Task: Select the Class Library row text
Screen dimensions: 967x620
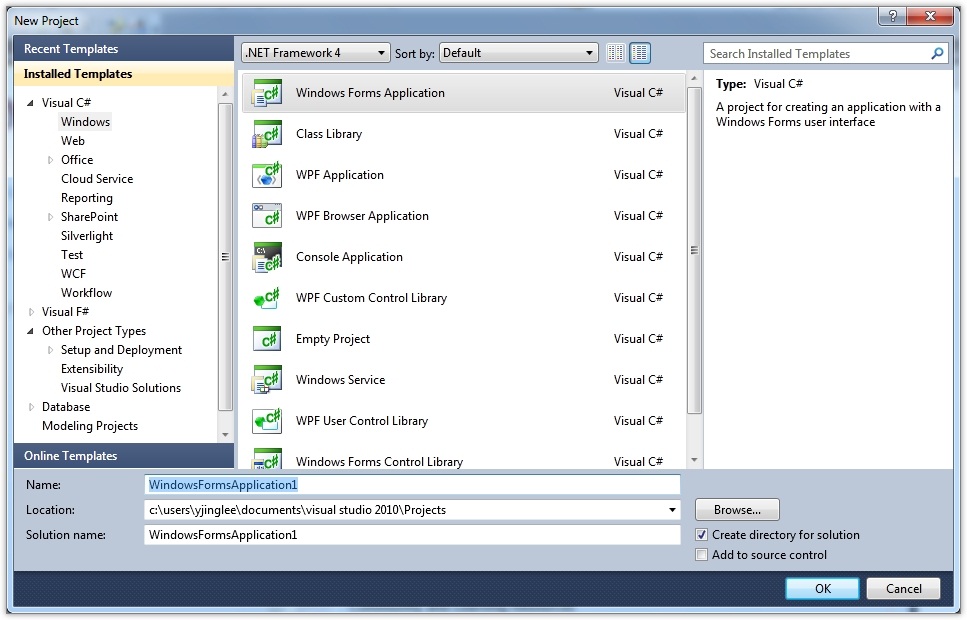Action: [x=329, y=134]
